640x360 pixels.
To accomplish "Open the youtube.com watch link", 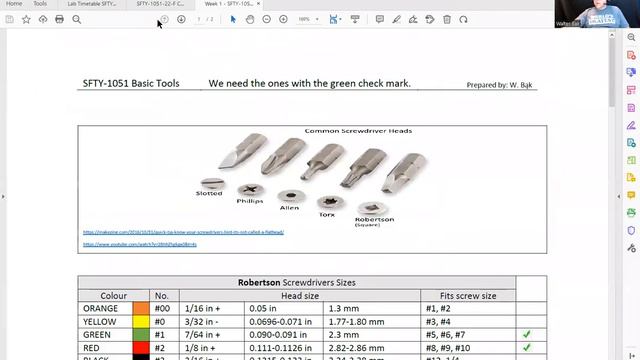I will [x=140, y=244].
